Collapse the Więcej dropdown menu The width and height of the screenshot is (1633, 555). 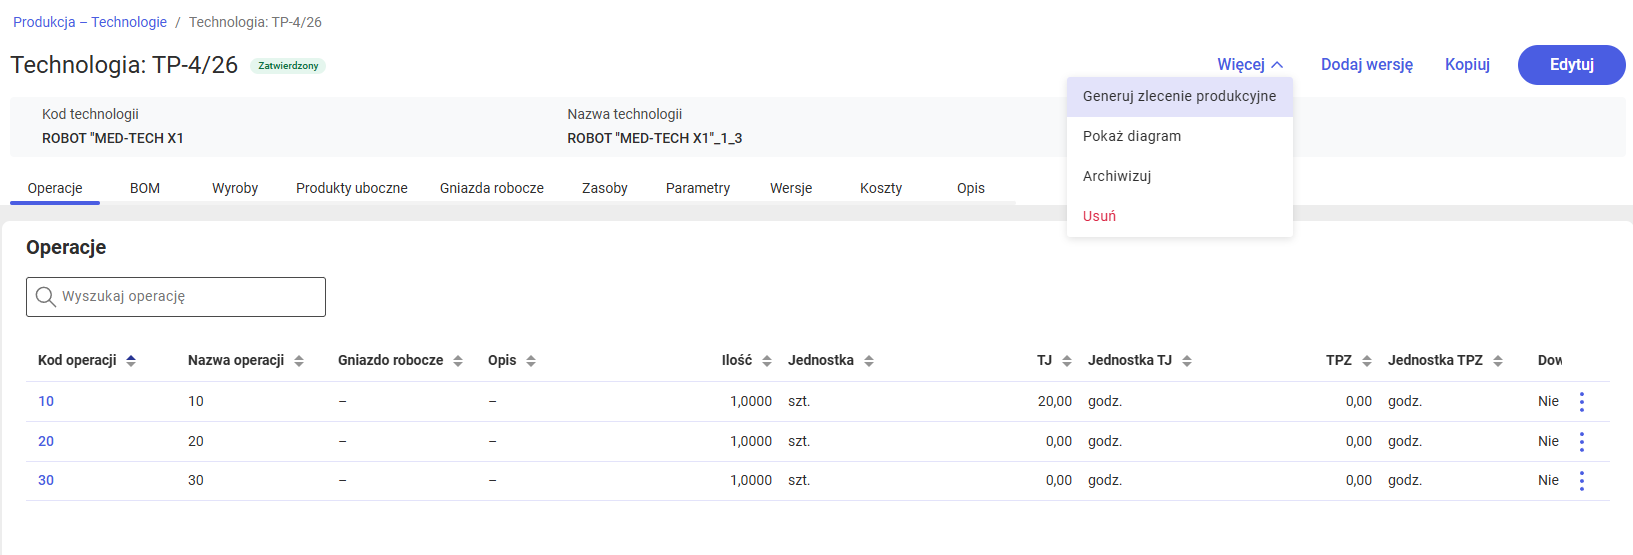[x=1250, y=65]
